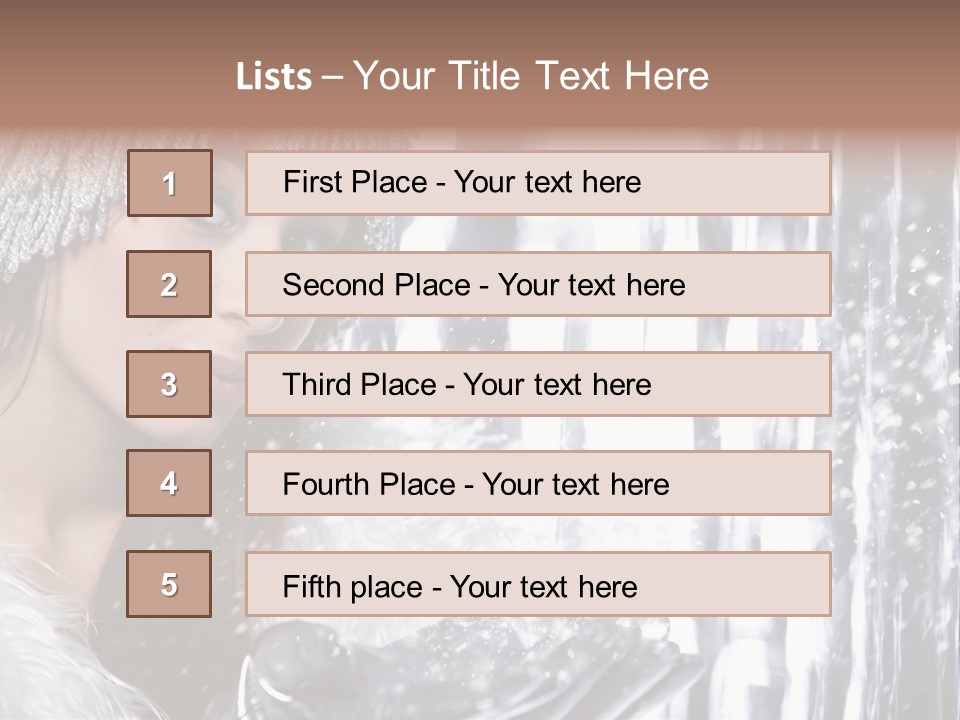960x720 pixels.
Task: Click the number 1 box
Action: coord(169,183)
